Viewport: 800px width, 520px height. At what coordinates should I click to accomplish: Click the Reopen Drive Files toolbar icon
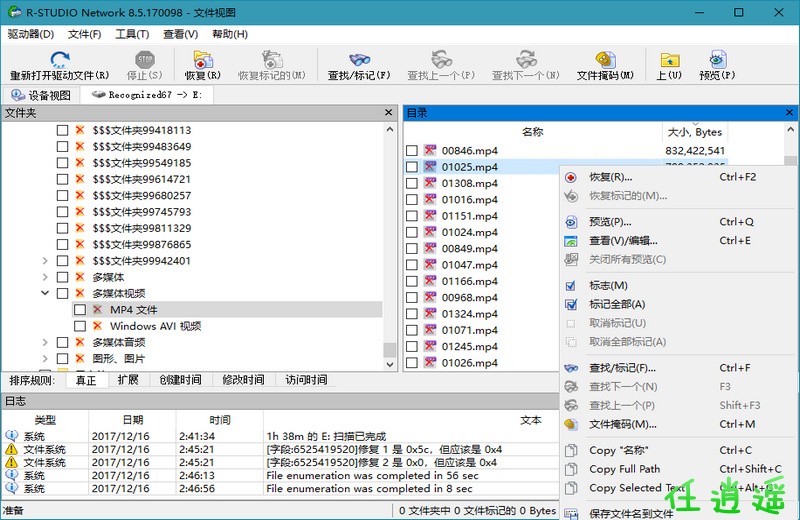click(x=60, y=59)
